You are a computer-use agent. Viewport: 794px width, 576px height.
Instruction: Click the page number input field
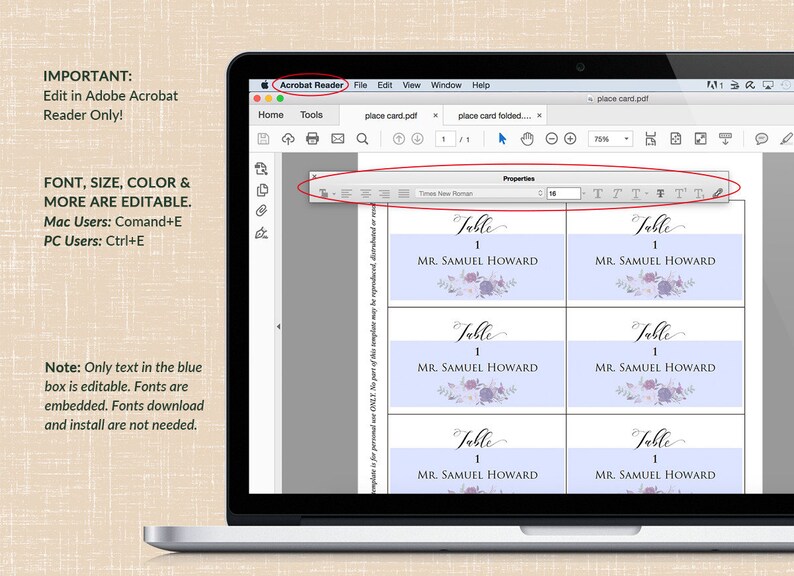click(x=445, y=139)
